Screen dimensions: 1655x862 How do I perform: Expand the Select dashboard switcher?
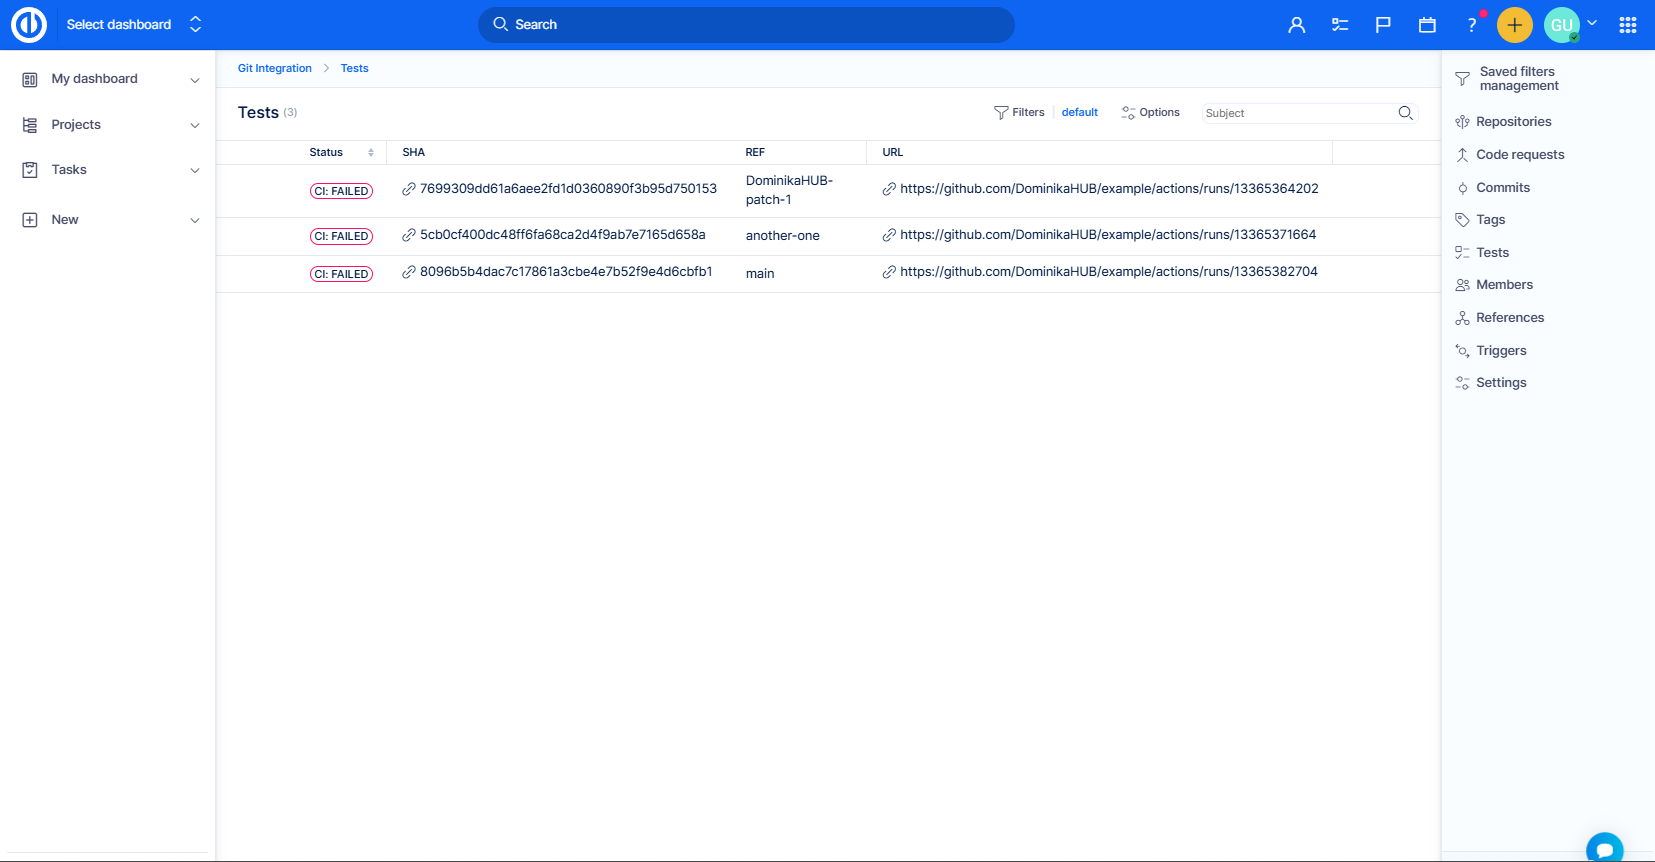point(195,24)
